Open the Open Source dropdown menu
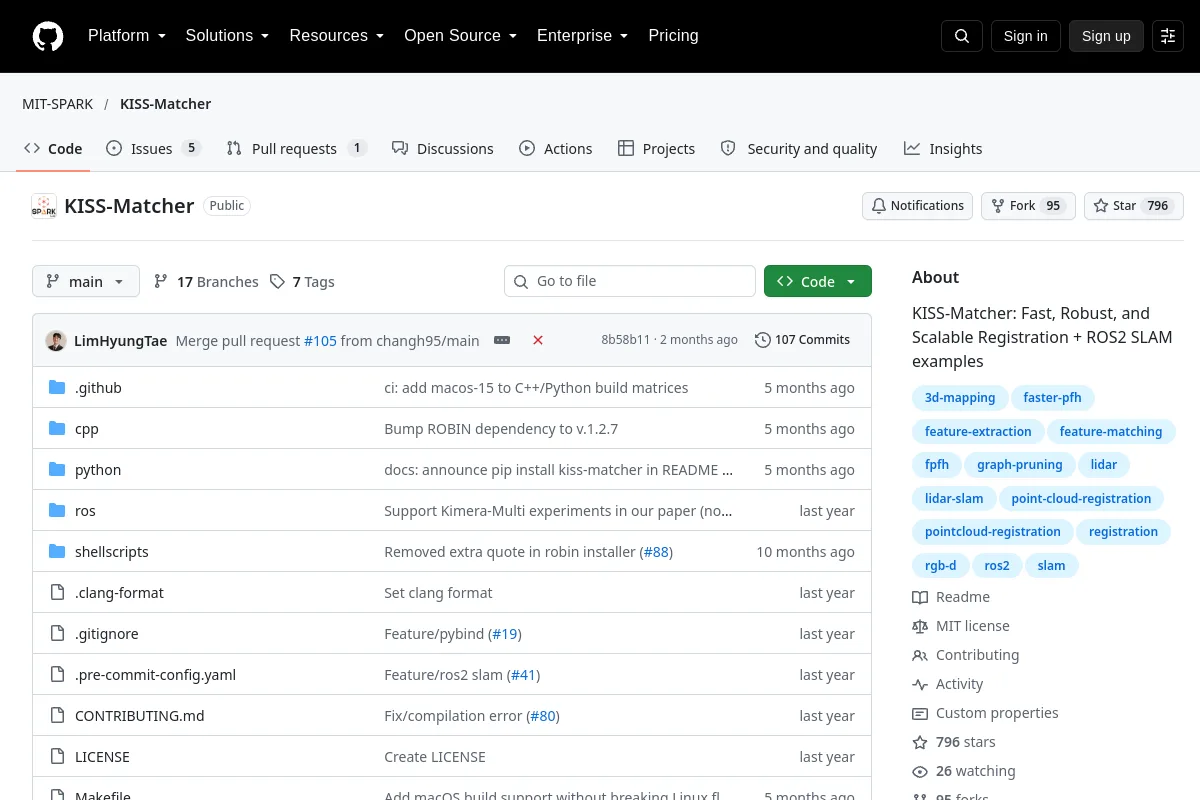This screenshot has width=1200, height=800. (460, 36)
